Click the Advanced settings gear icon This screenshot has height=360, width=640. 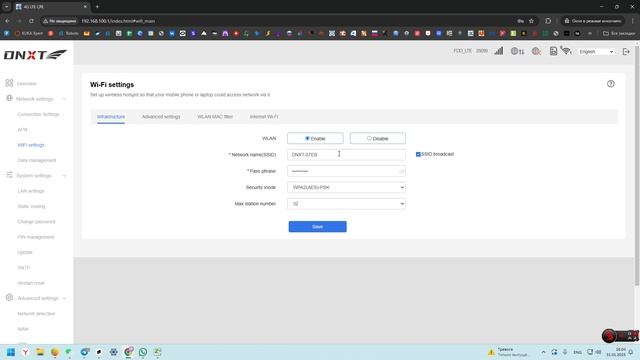[x=9, y=298]
